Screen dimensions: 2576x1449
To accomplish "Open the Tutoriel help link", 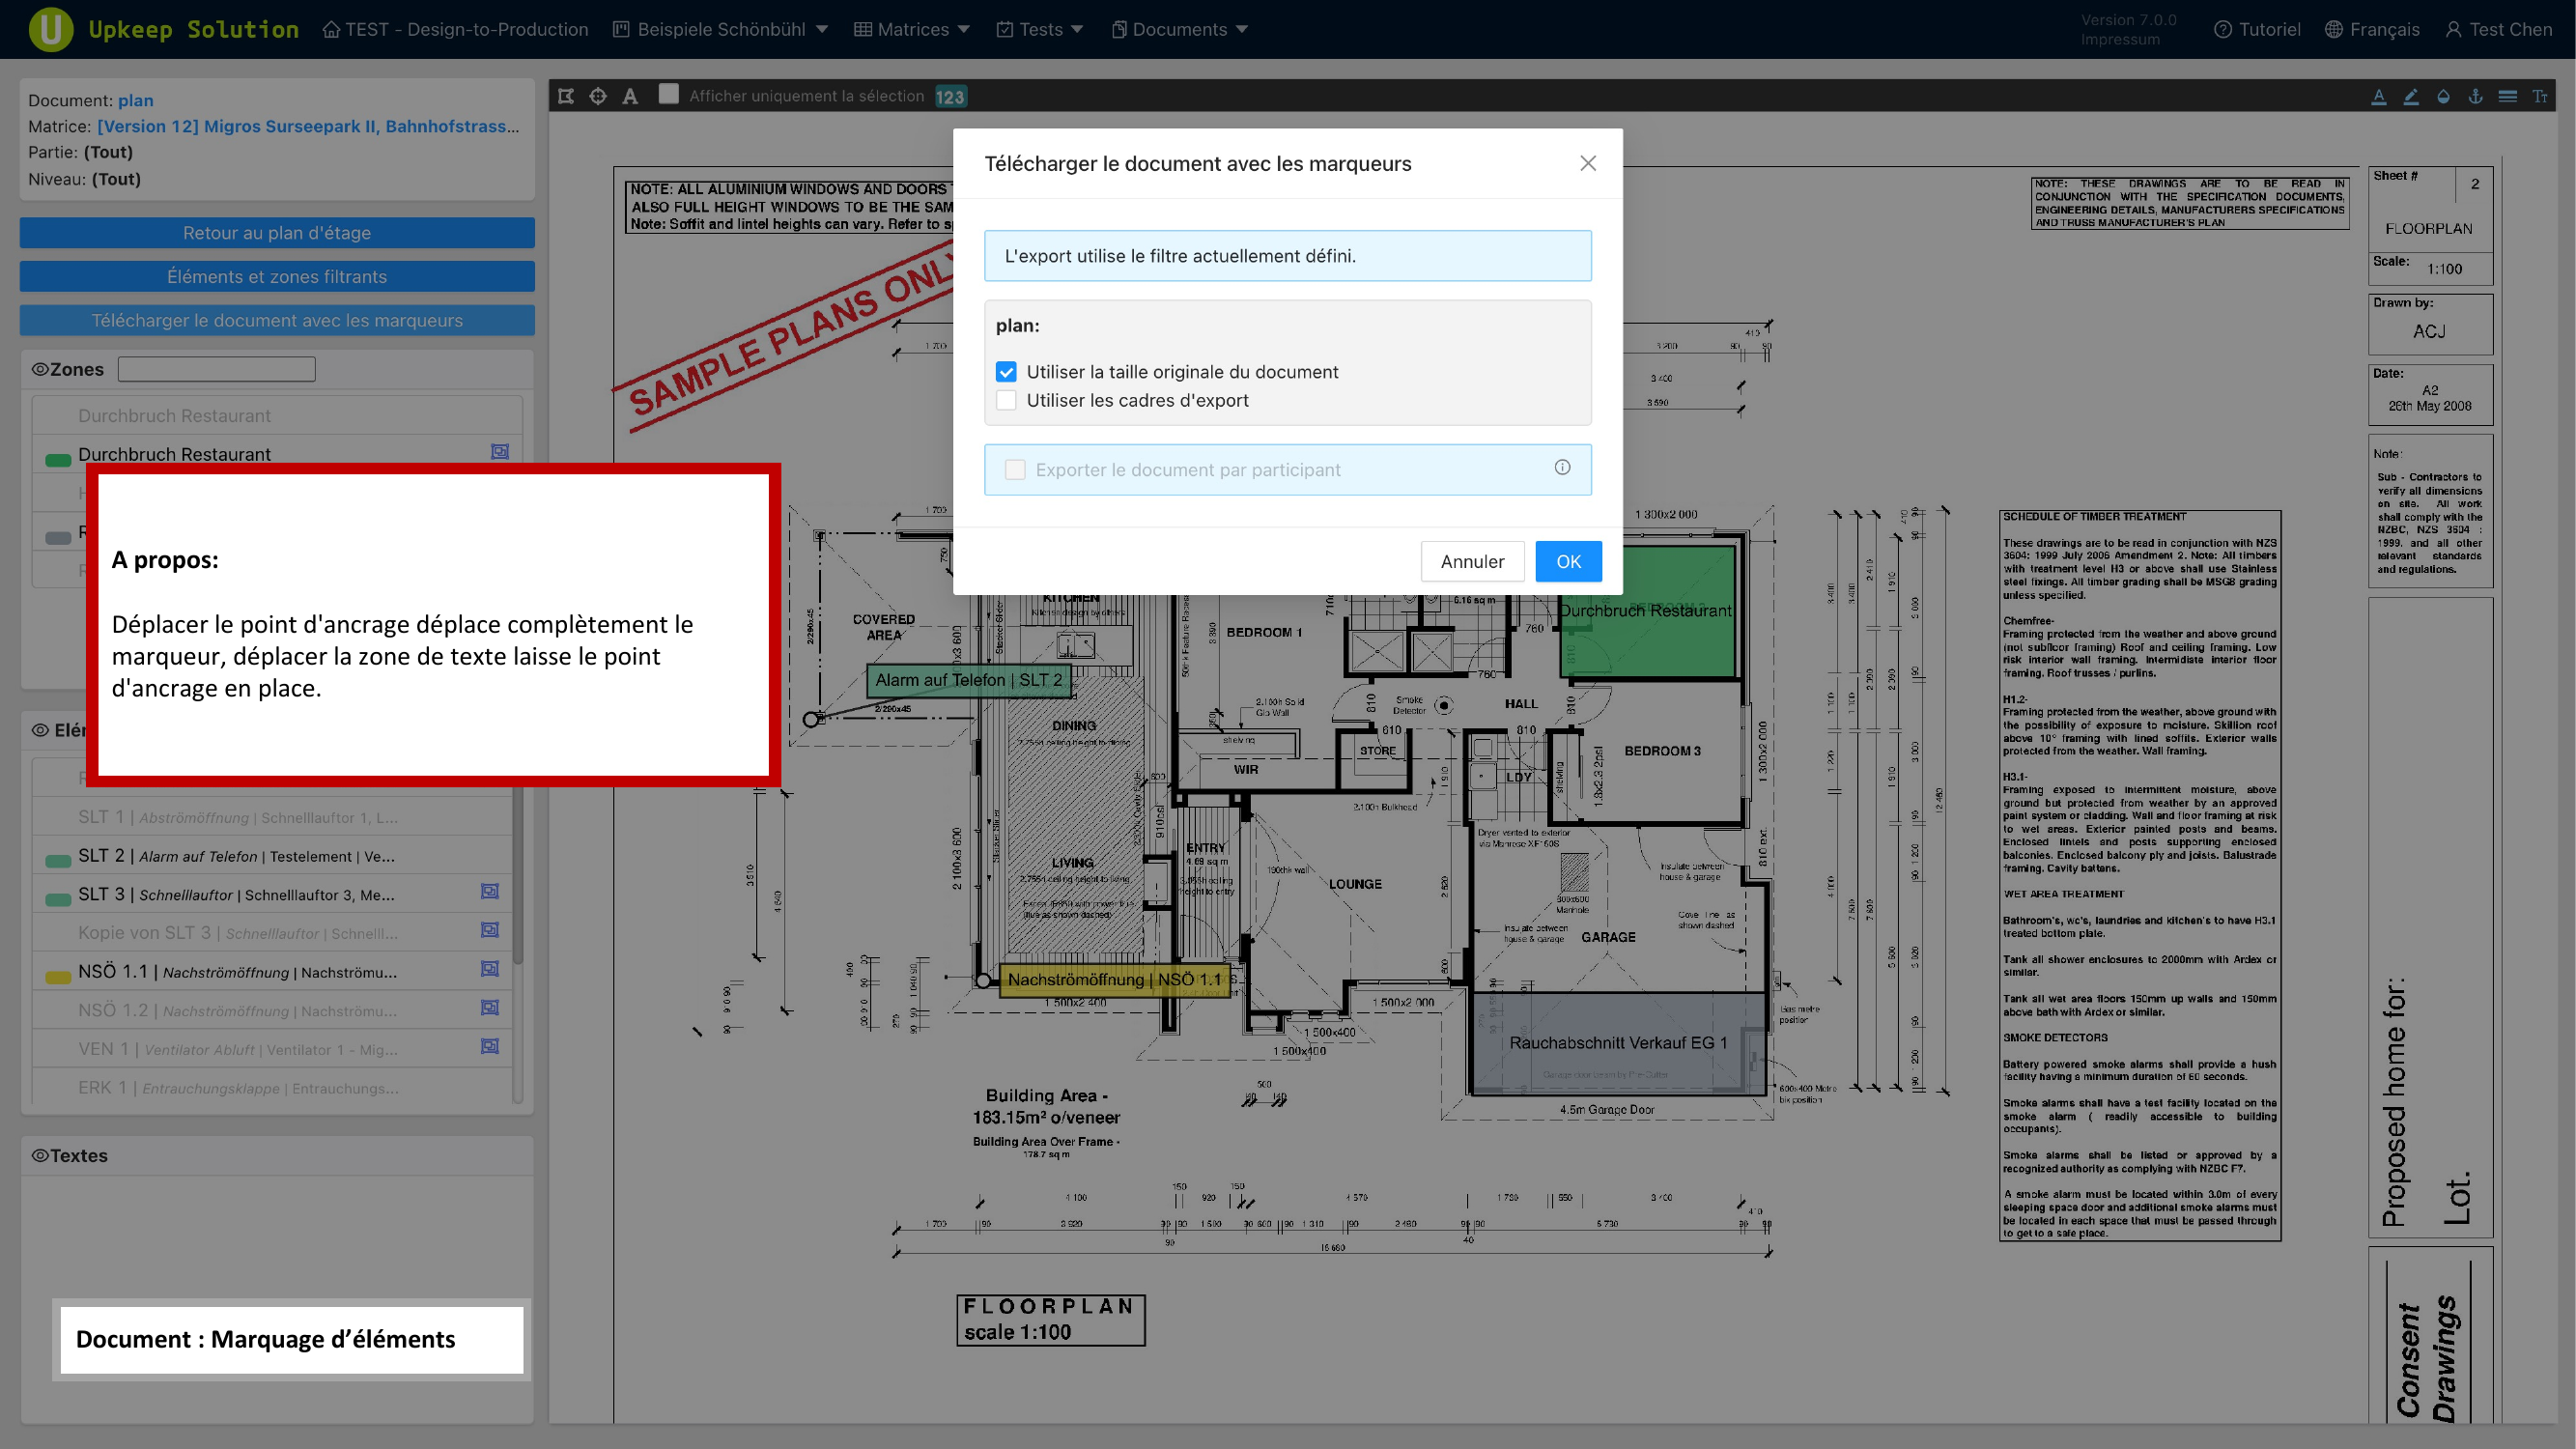I will point(2256,29).
